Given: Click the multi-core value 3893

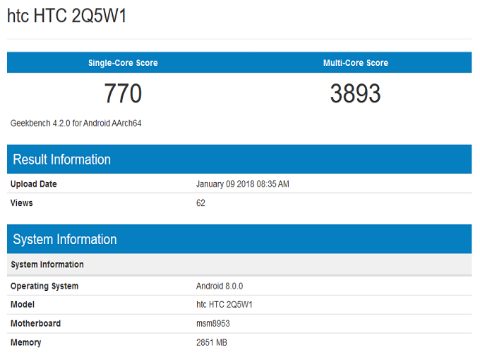Looking at the screenshot, I should tap(355, 94).
